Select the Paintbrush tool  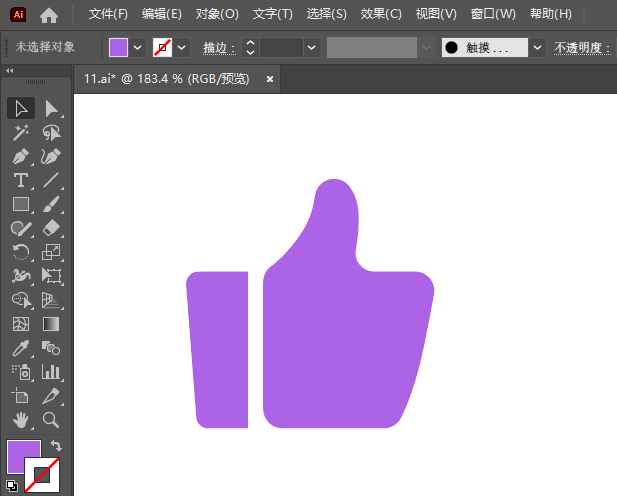51,205
